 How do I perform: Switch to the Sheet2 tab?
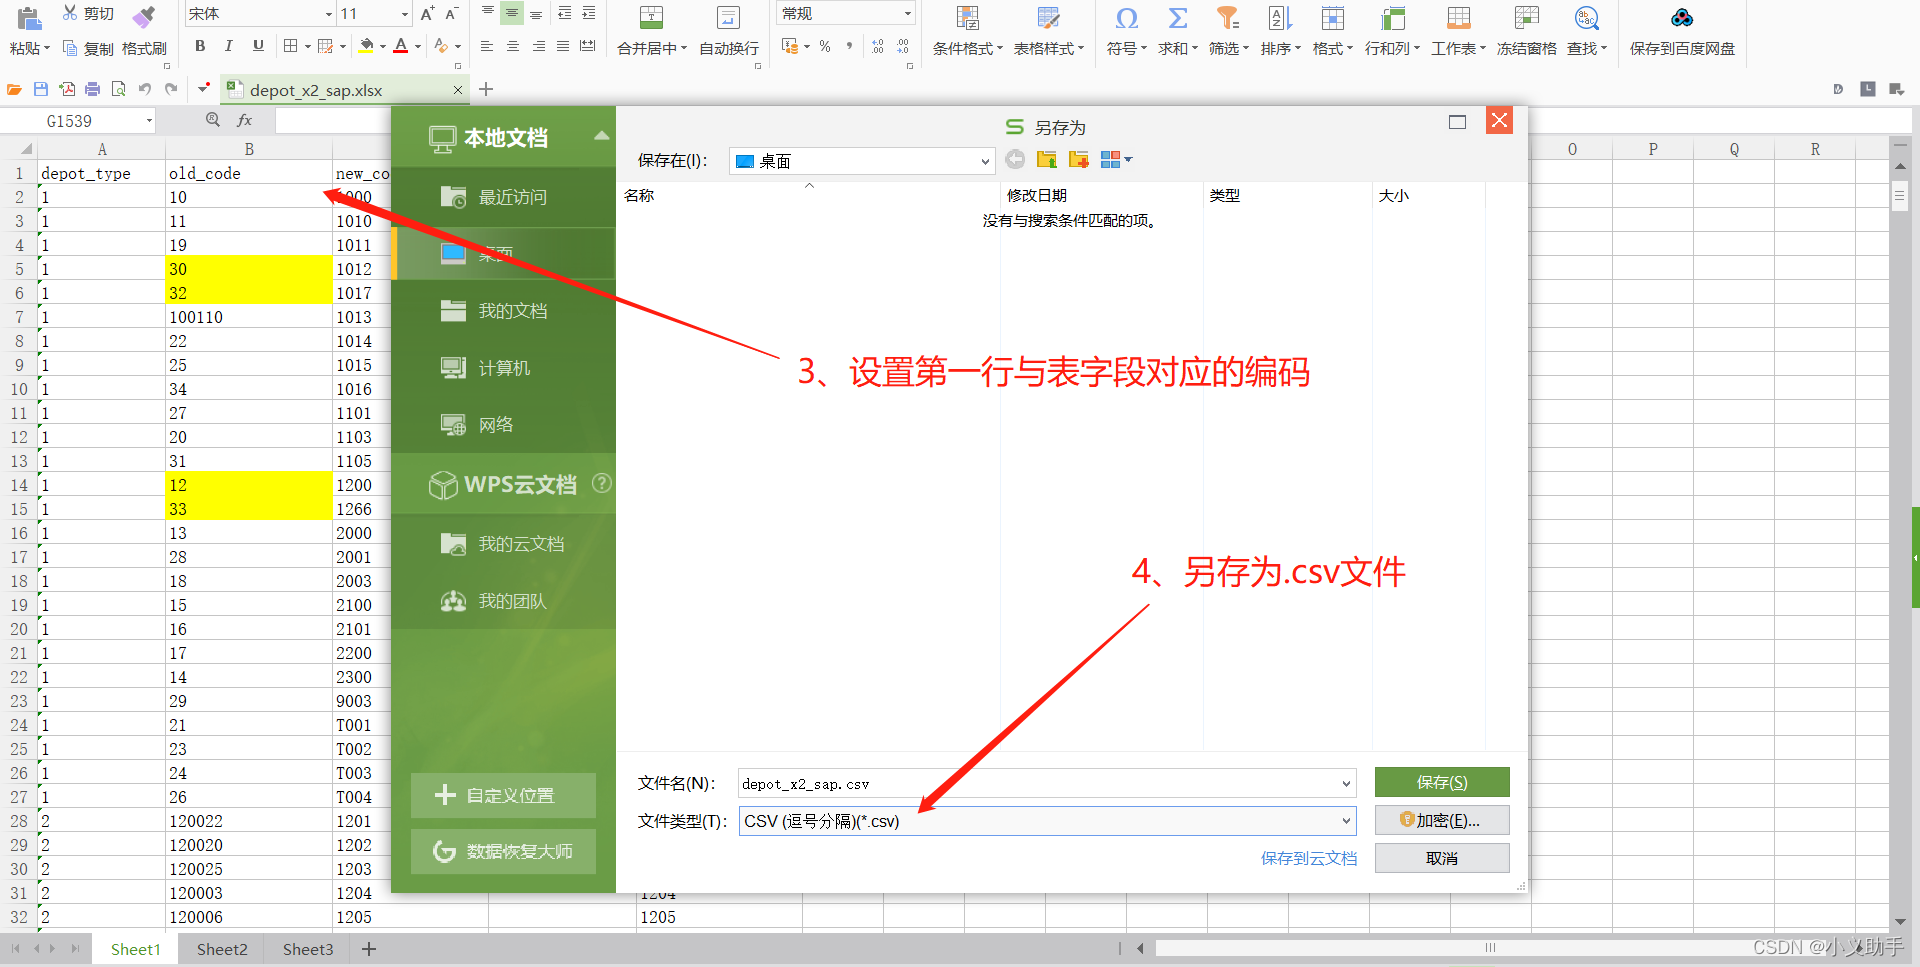point(222,949)
